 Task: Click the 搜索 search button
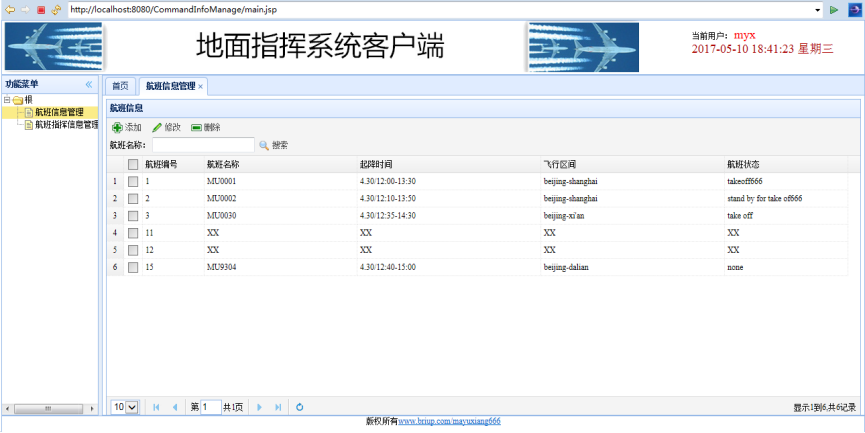(274, 145)
